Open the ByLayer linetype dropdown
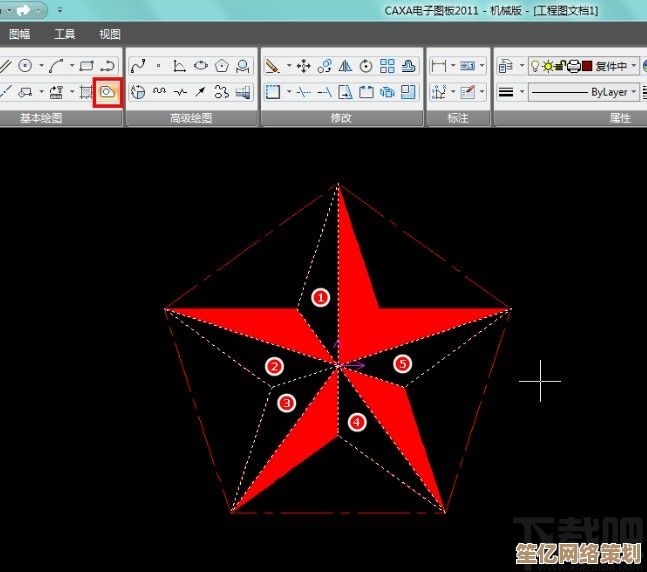Image resolution: width=647 pixels, height=572 pixels. tap(584, 92)
